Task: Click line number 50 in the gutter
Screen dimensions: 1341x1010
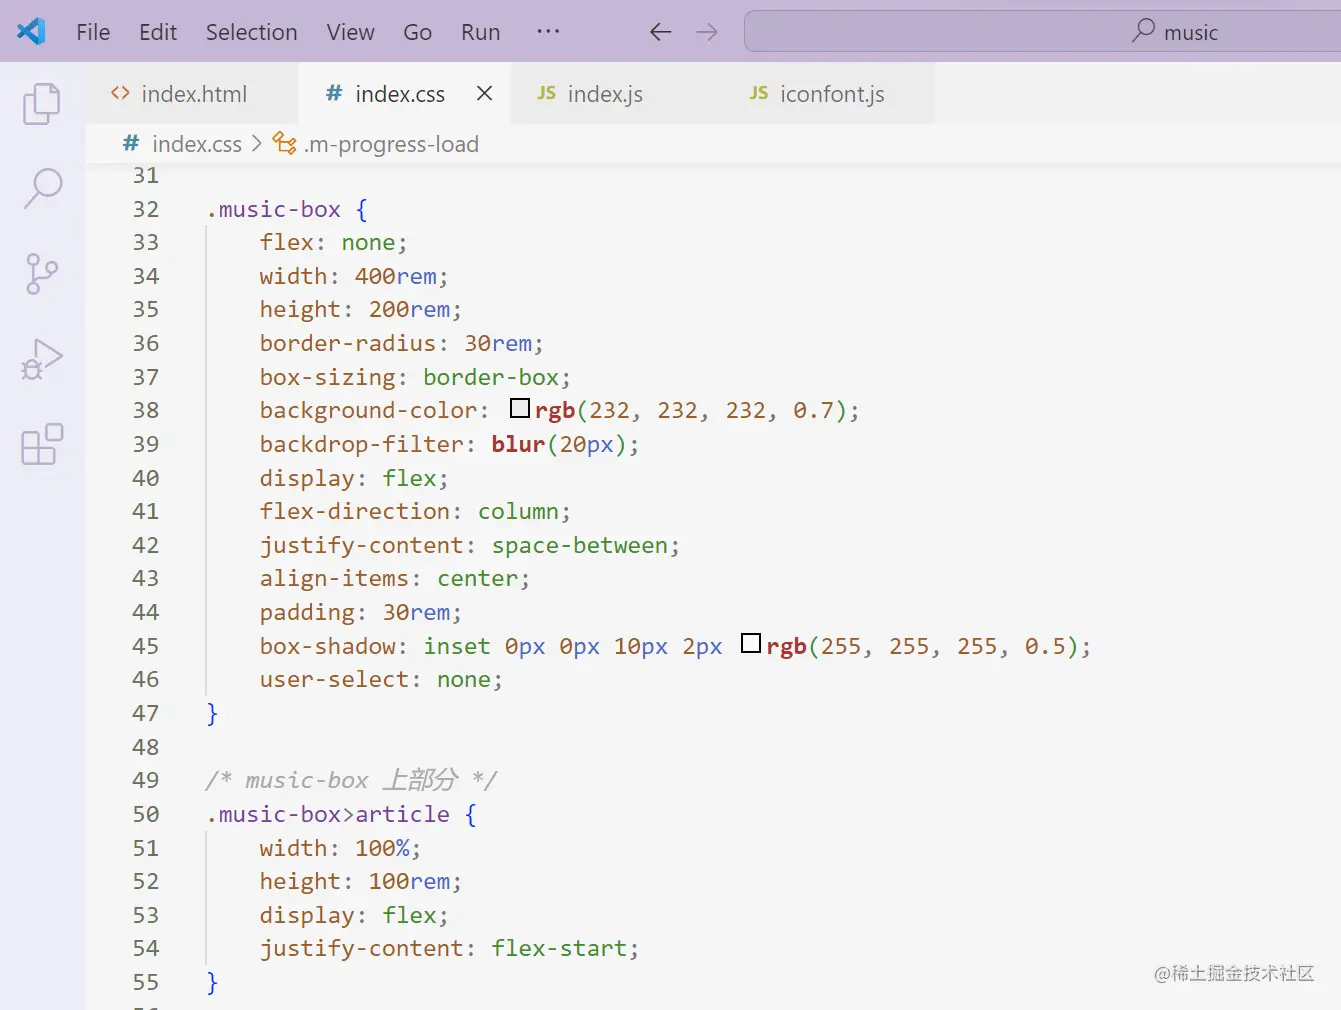Action: pos(146,814)
